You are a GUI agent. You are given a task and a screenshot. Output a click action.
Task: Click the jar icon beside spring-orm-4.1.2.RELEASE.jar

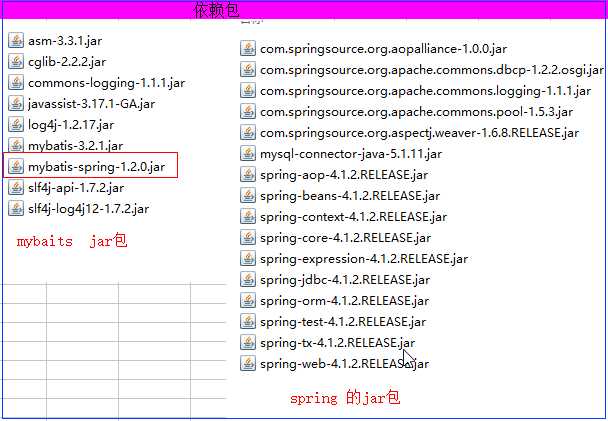248,300
